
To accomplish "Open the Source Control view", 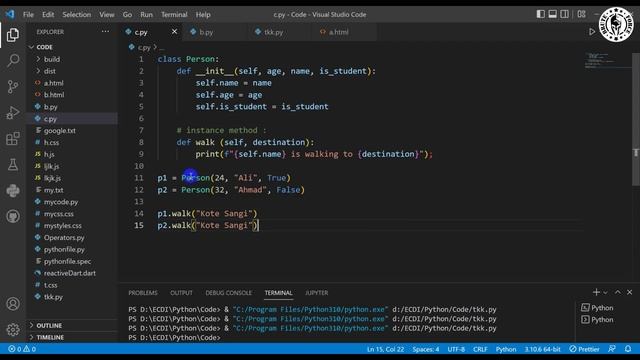I will 13,87.
